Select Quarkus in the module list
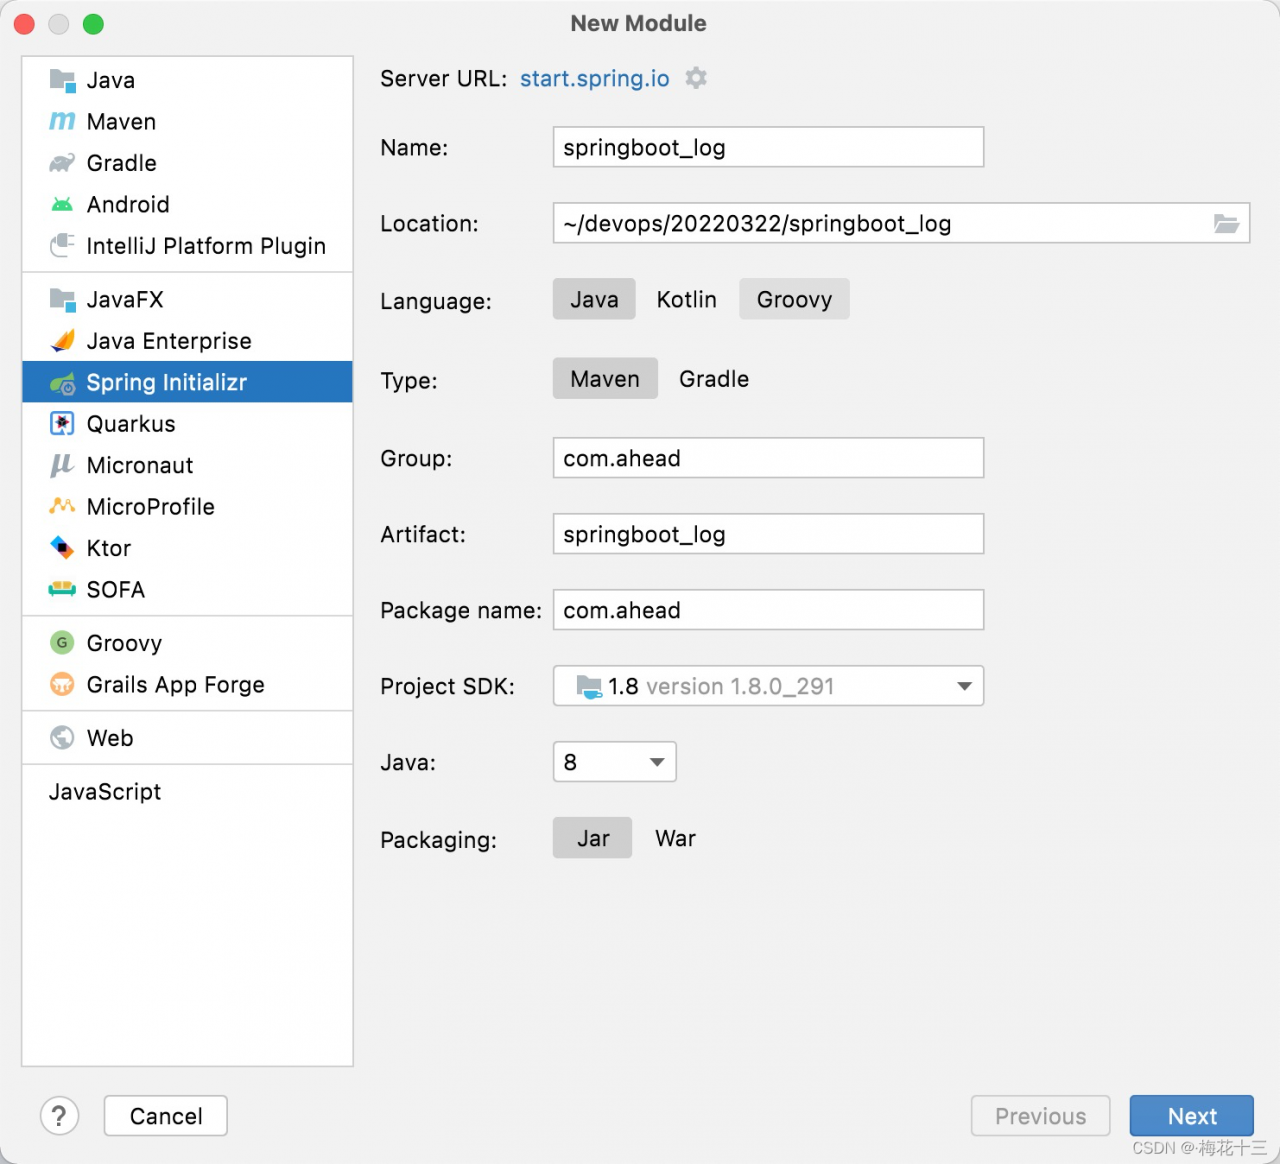This screenshot has height=1164, width=1280. point(188,424)
